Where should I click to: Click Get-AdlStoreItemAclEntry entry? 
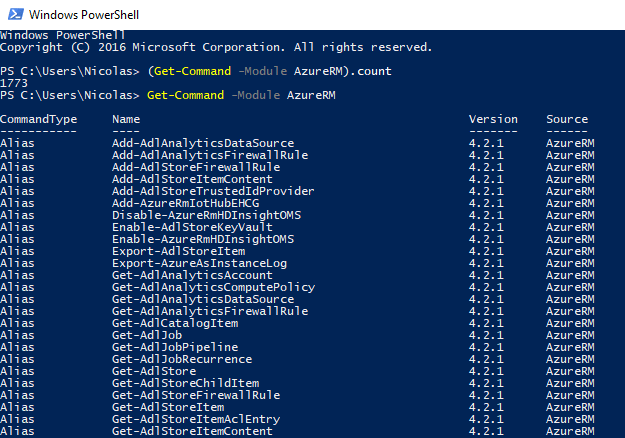pyautogui.click(x=196, y=419)
